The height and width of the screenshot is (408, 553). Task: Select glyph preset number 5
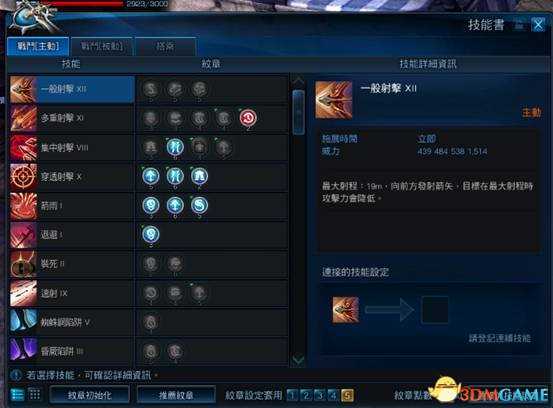point(347,395)
